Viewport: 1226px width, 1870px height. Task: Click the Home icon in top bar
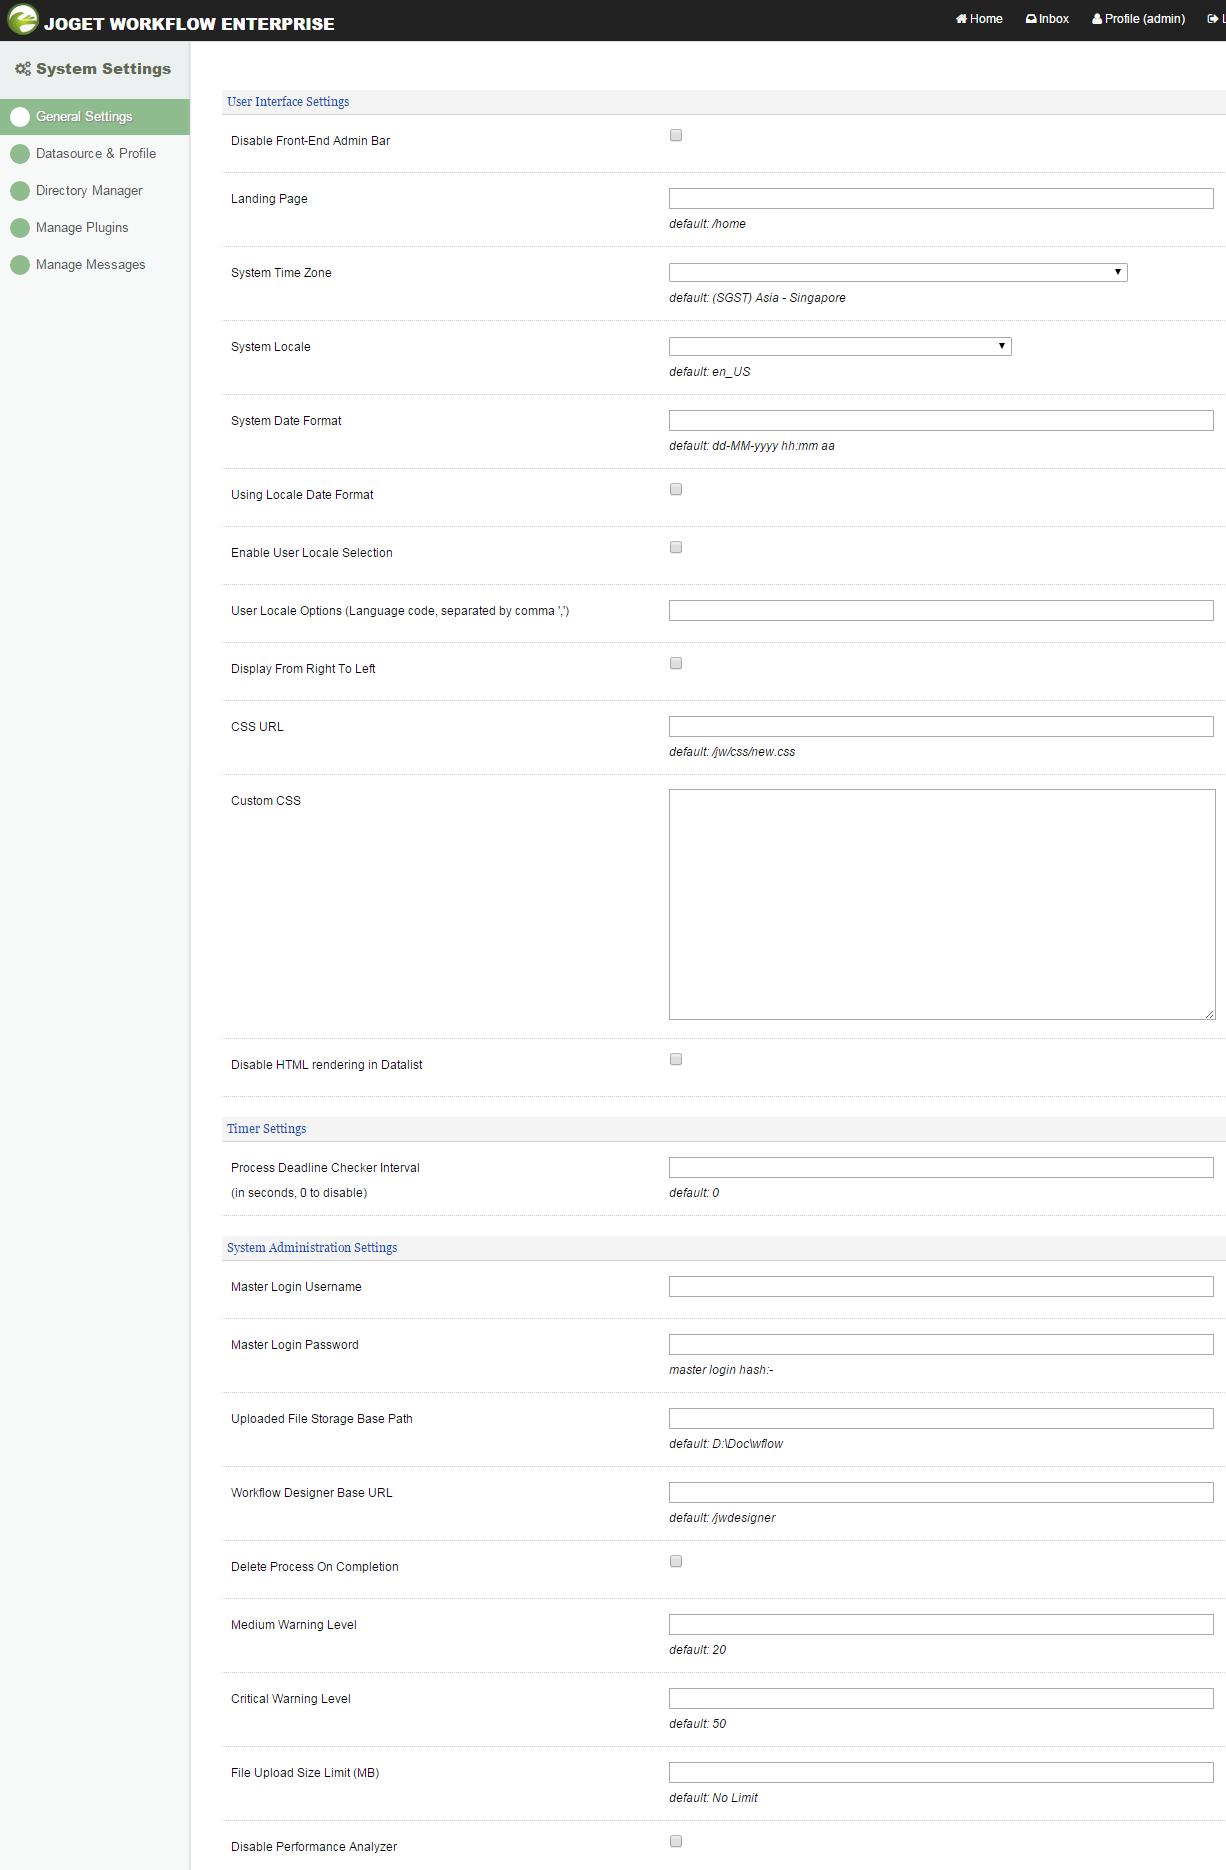pyautogui.click(x=961, y=19)
